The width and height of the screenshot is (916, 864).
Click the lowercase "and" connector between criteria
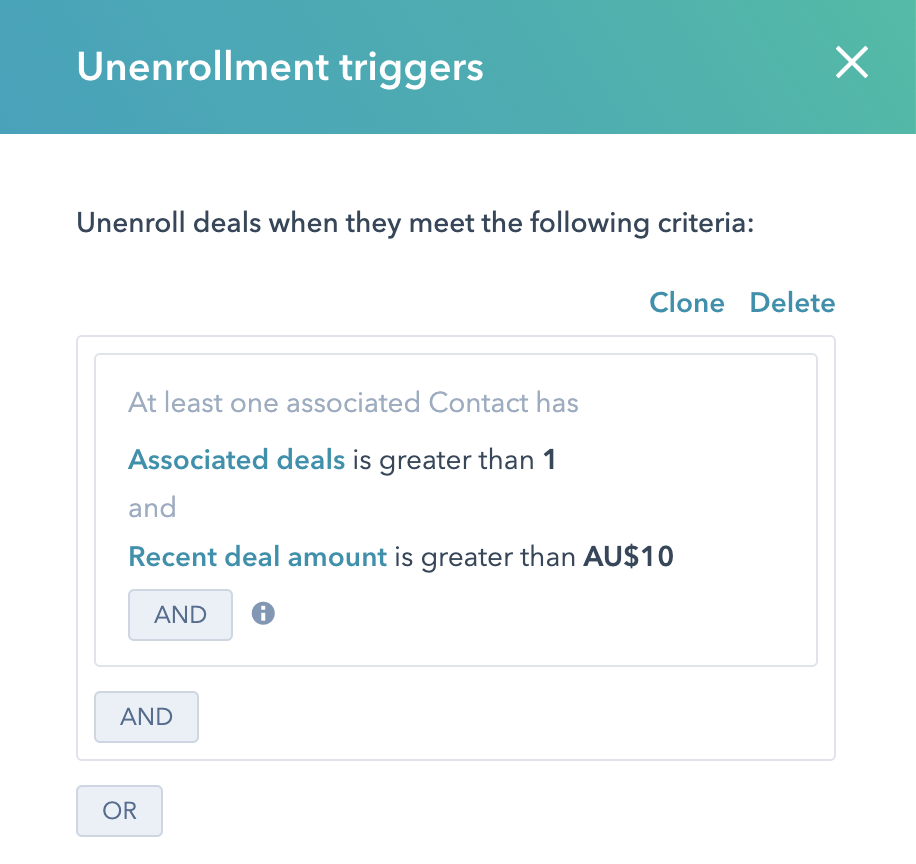pos(152,508)
